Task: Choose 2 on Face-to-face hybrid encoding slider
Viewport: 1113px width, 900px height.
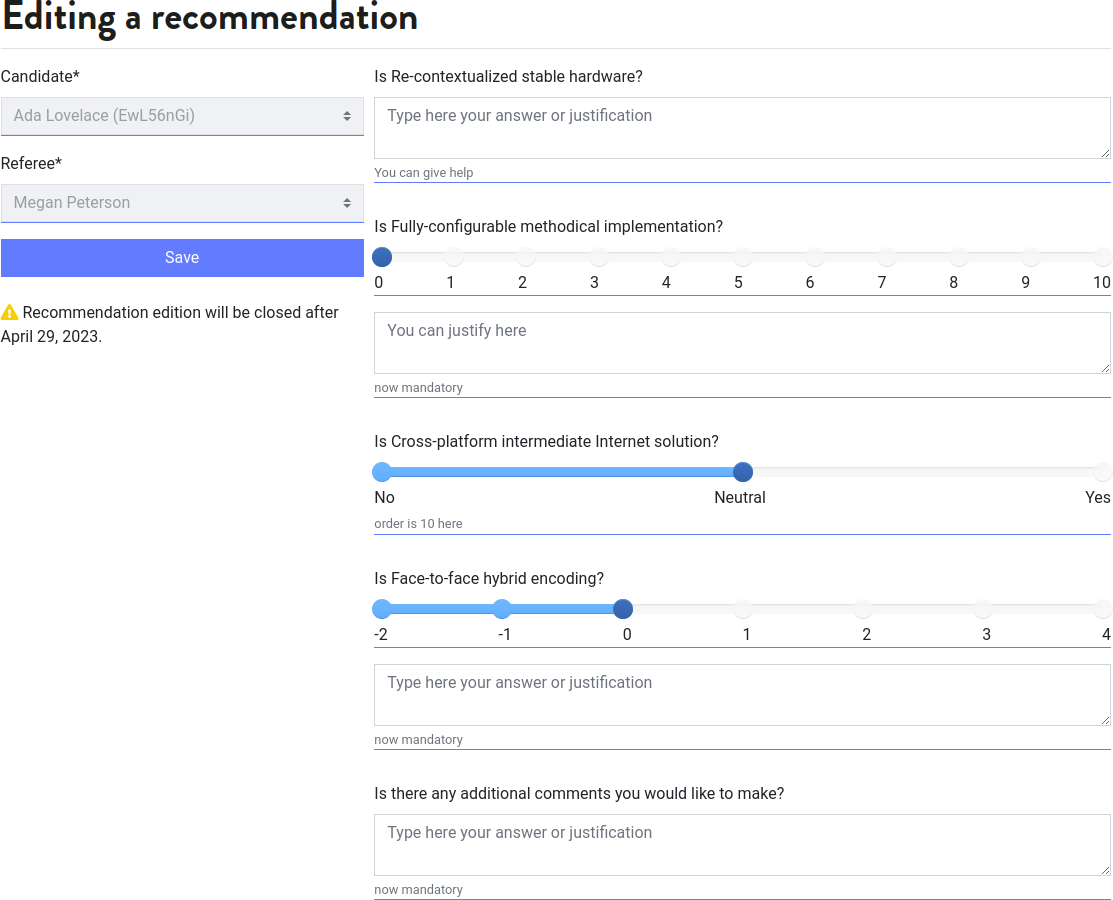Action: tap(862, 609)
